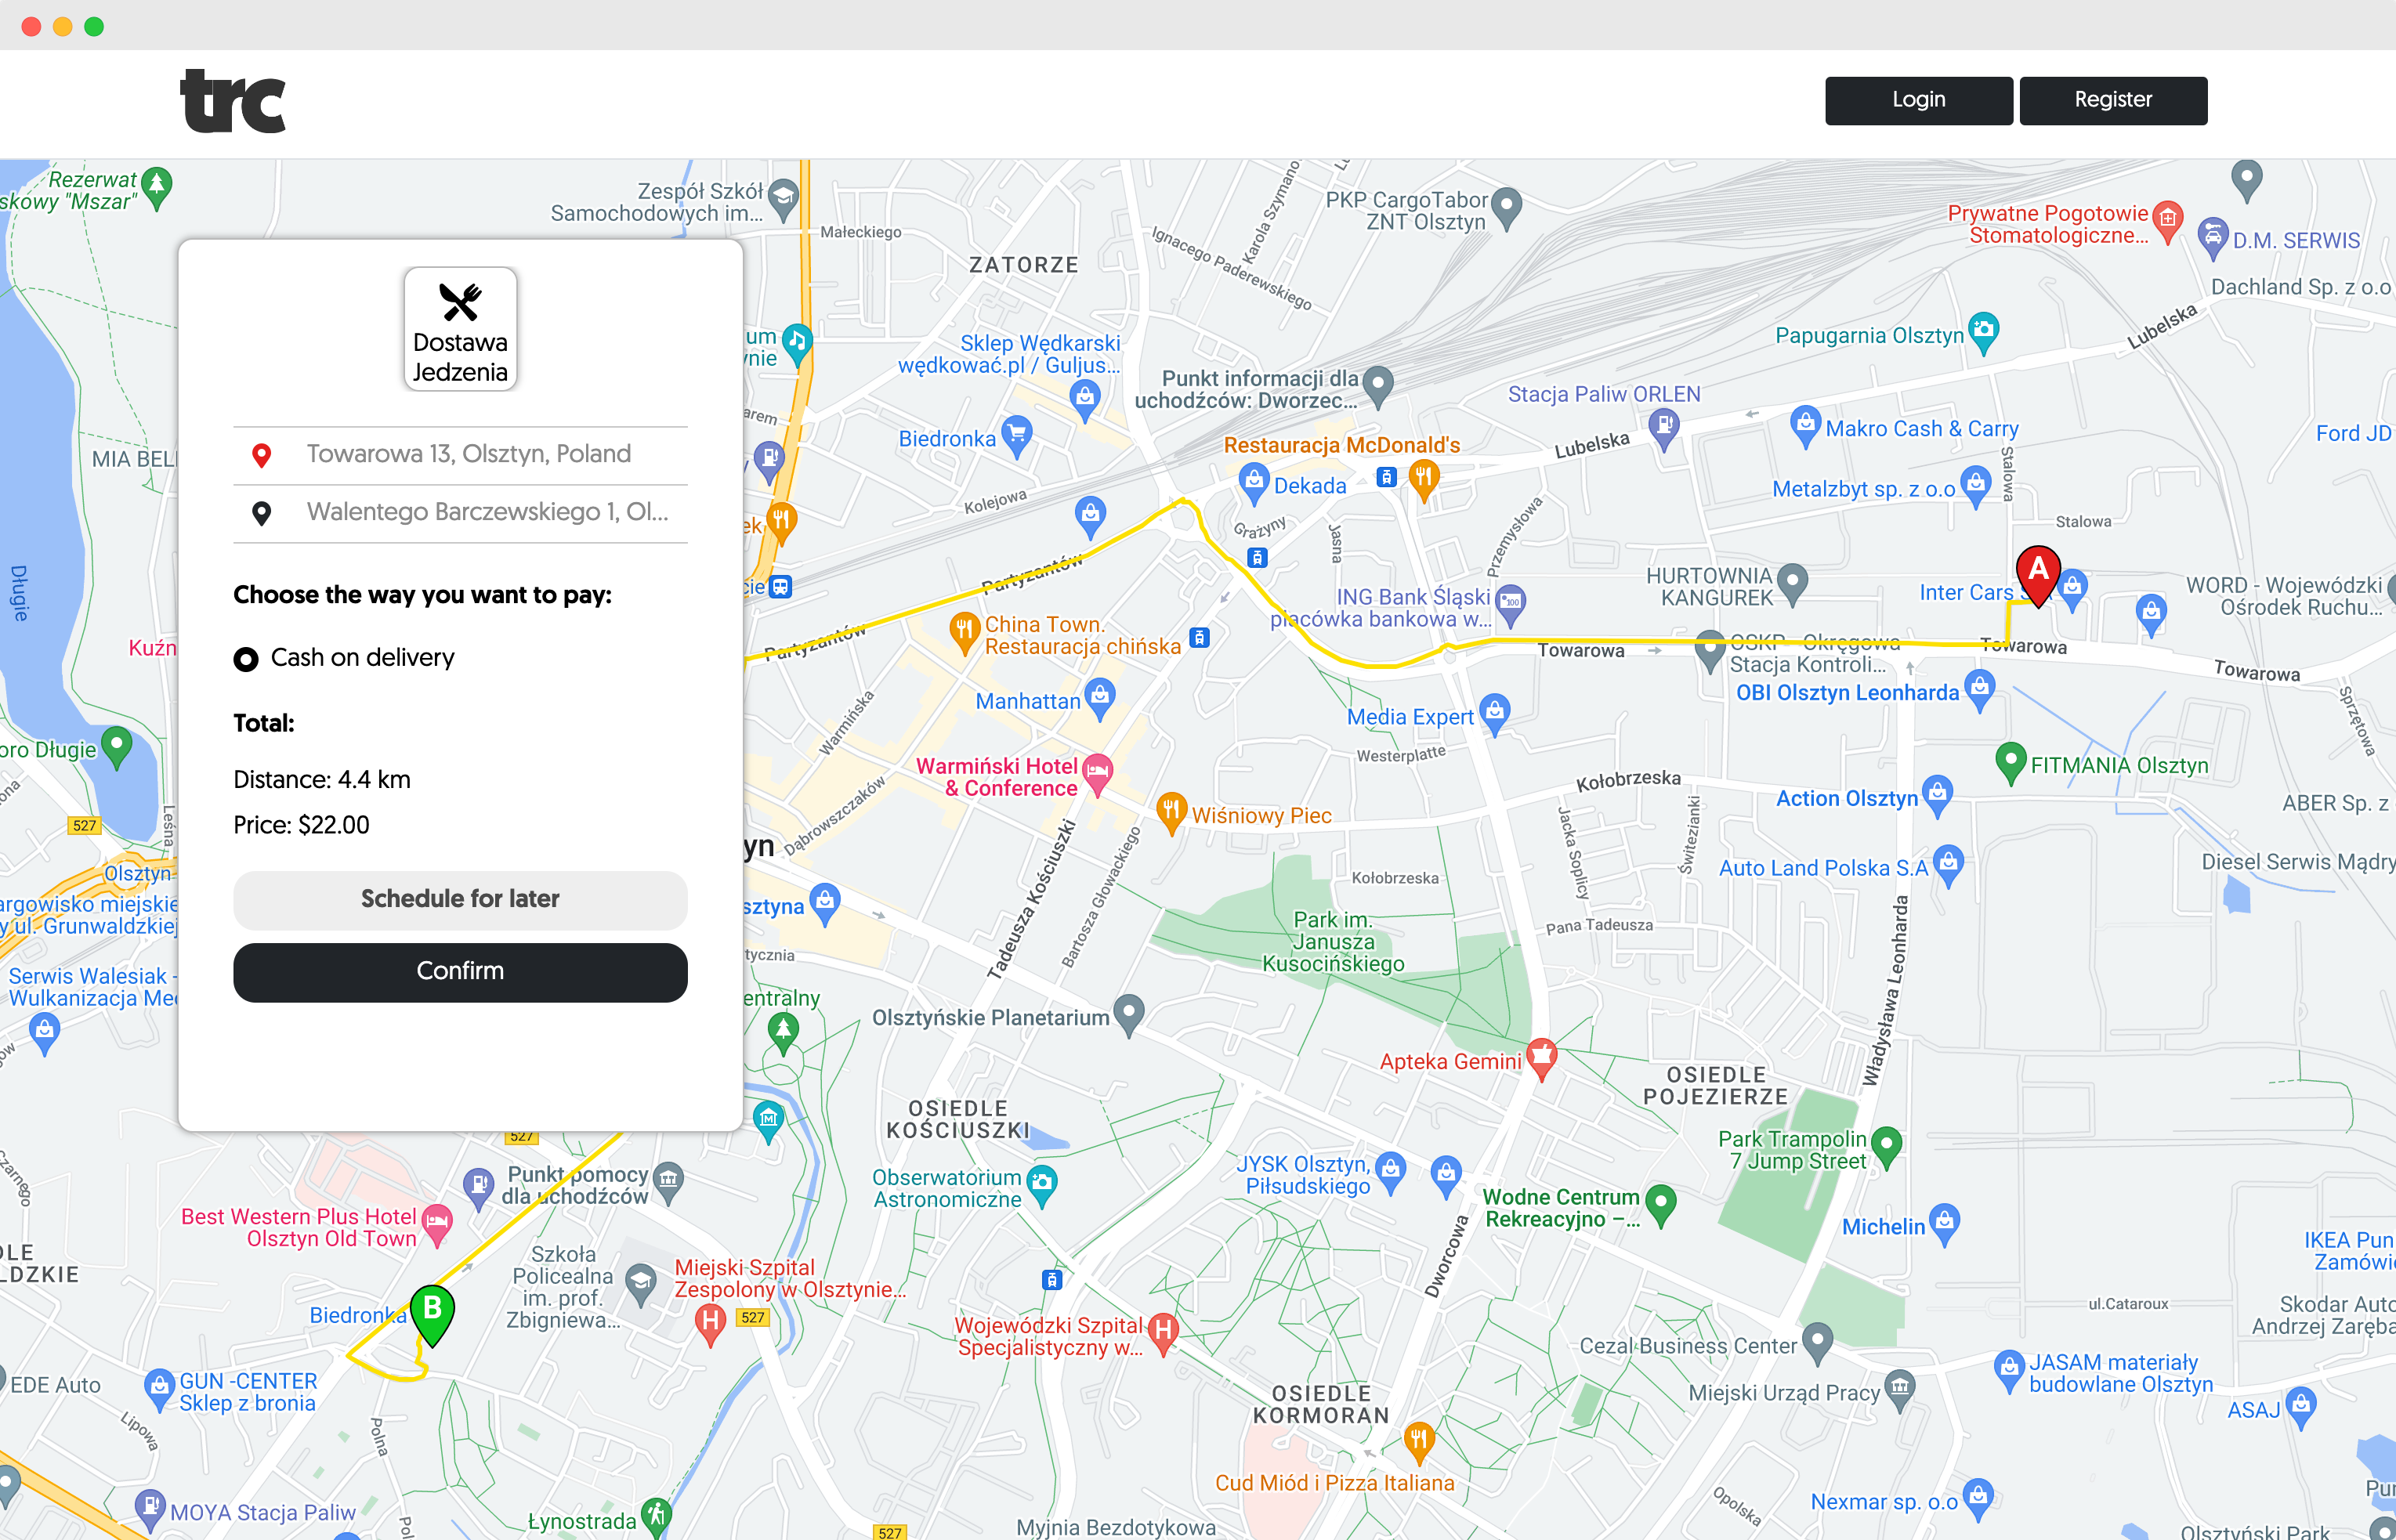This screenshot has width=2396, height=1540.
Task: Open the Register page
Action: pyautogui.click(x=2112, y=100)
